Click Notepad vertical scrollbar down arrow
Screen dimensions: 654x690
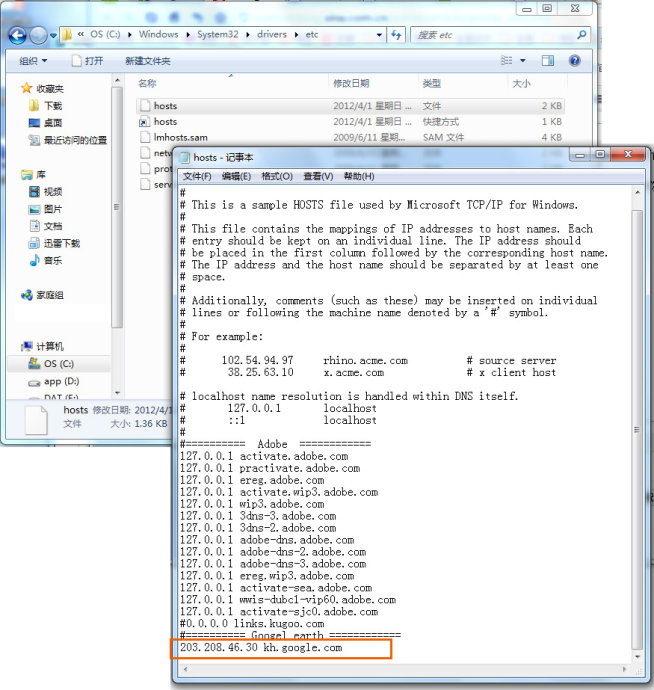pyautogui.click(x=637, y=657)
